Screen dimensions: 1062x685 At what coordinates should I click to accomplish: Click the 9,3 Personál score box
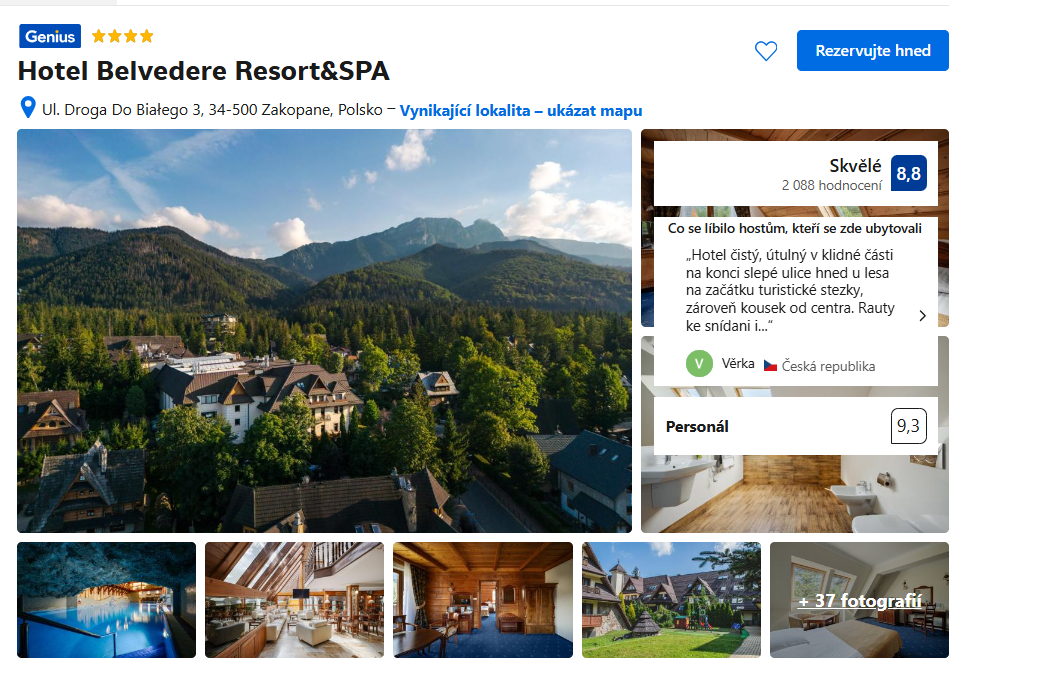pos(908,426)
